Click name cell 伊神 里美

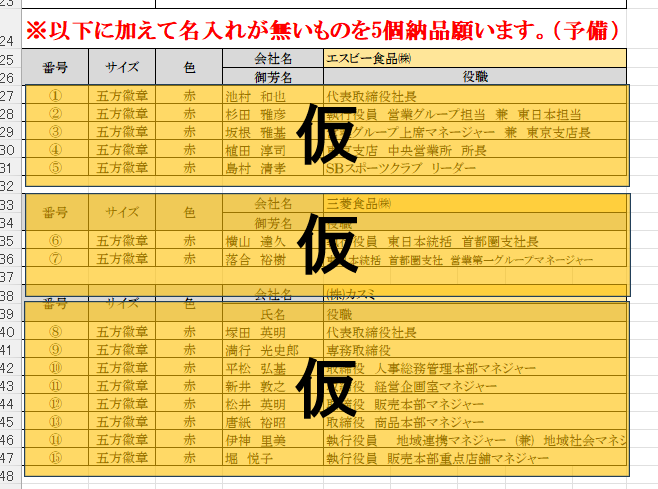point(273,440)
